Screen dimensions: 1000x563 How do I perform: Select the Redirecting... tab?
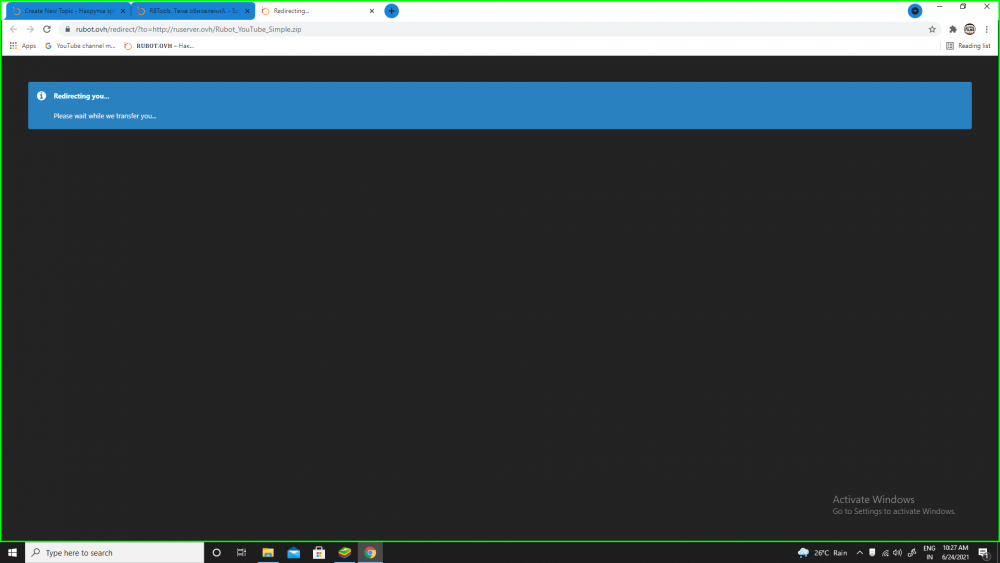(x=318, y=11)
